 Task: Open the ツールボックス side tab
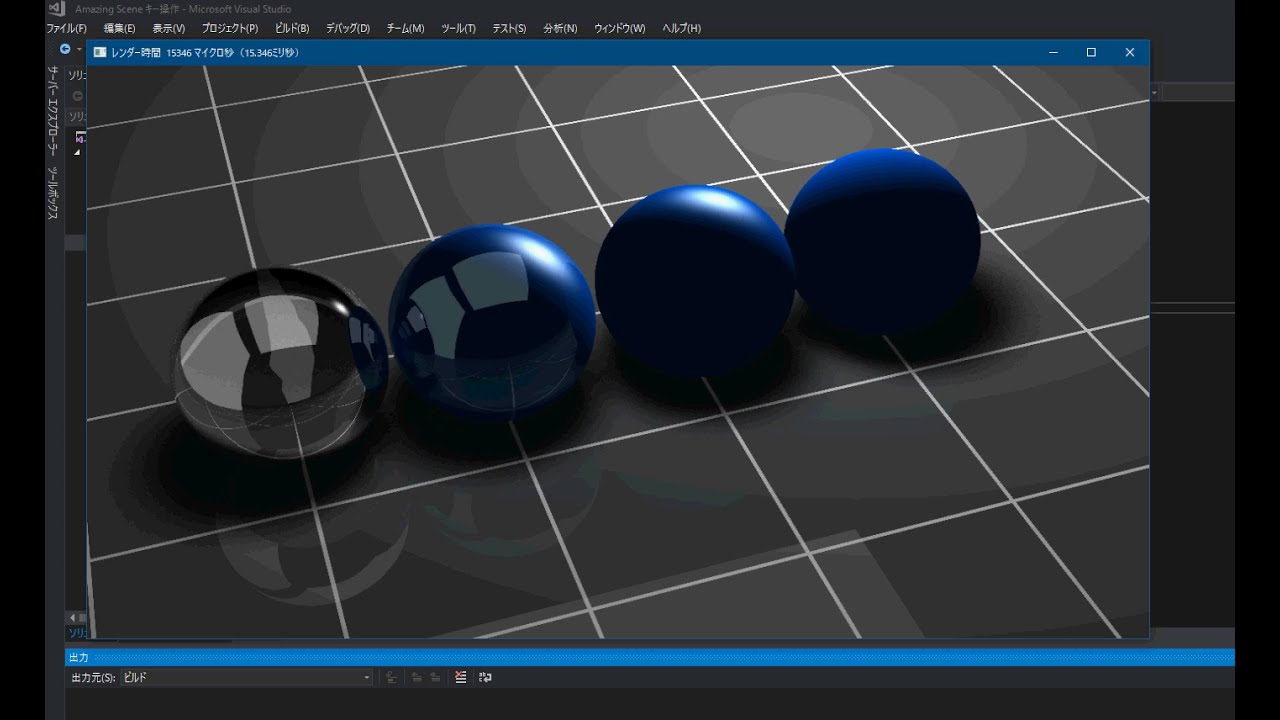coord(54,193)
